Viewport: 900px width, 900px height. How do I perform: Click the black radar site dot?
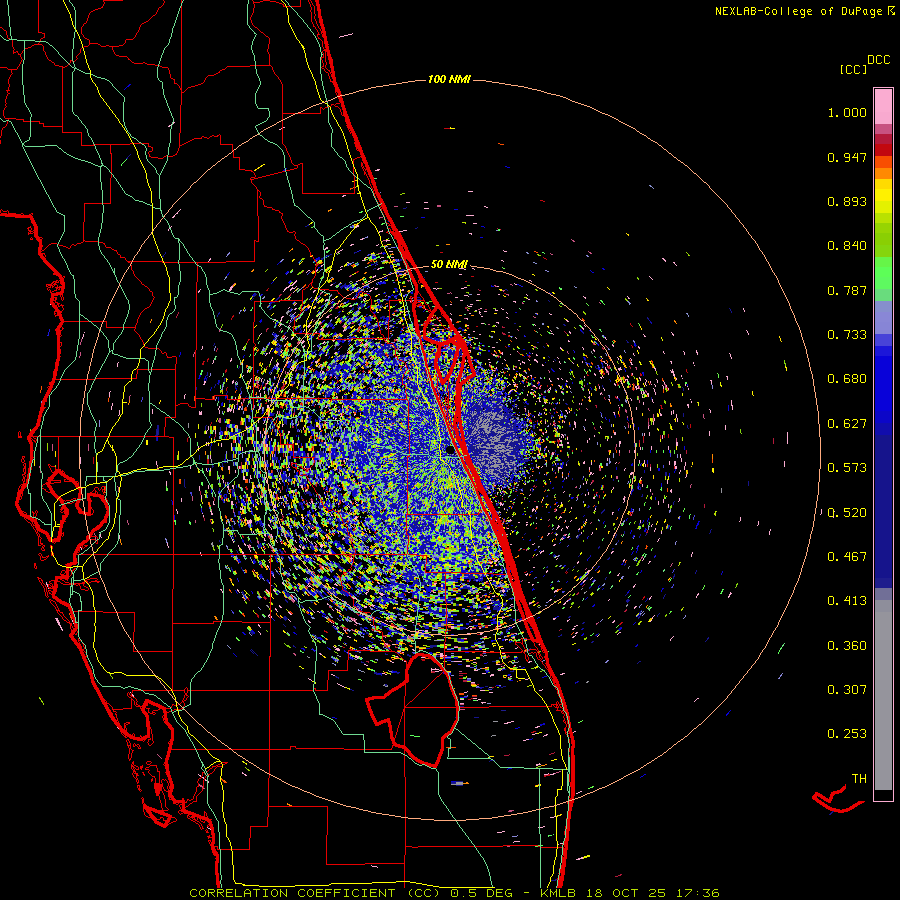click(x=450, y=451)
